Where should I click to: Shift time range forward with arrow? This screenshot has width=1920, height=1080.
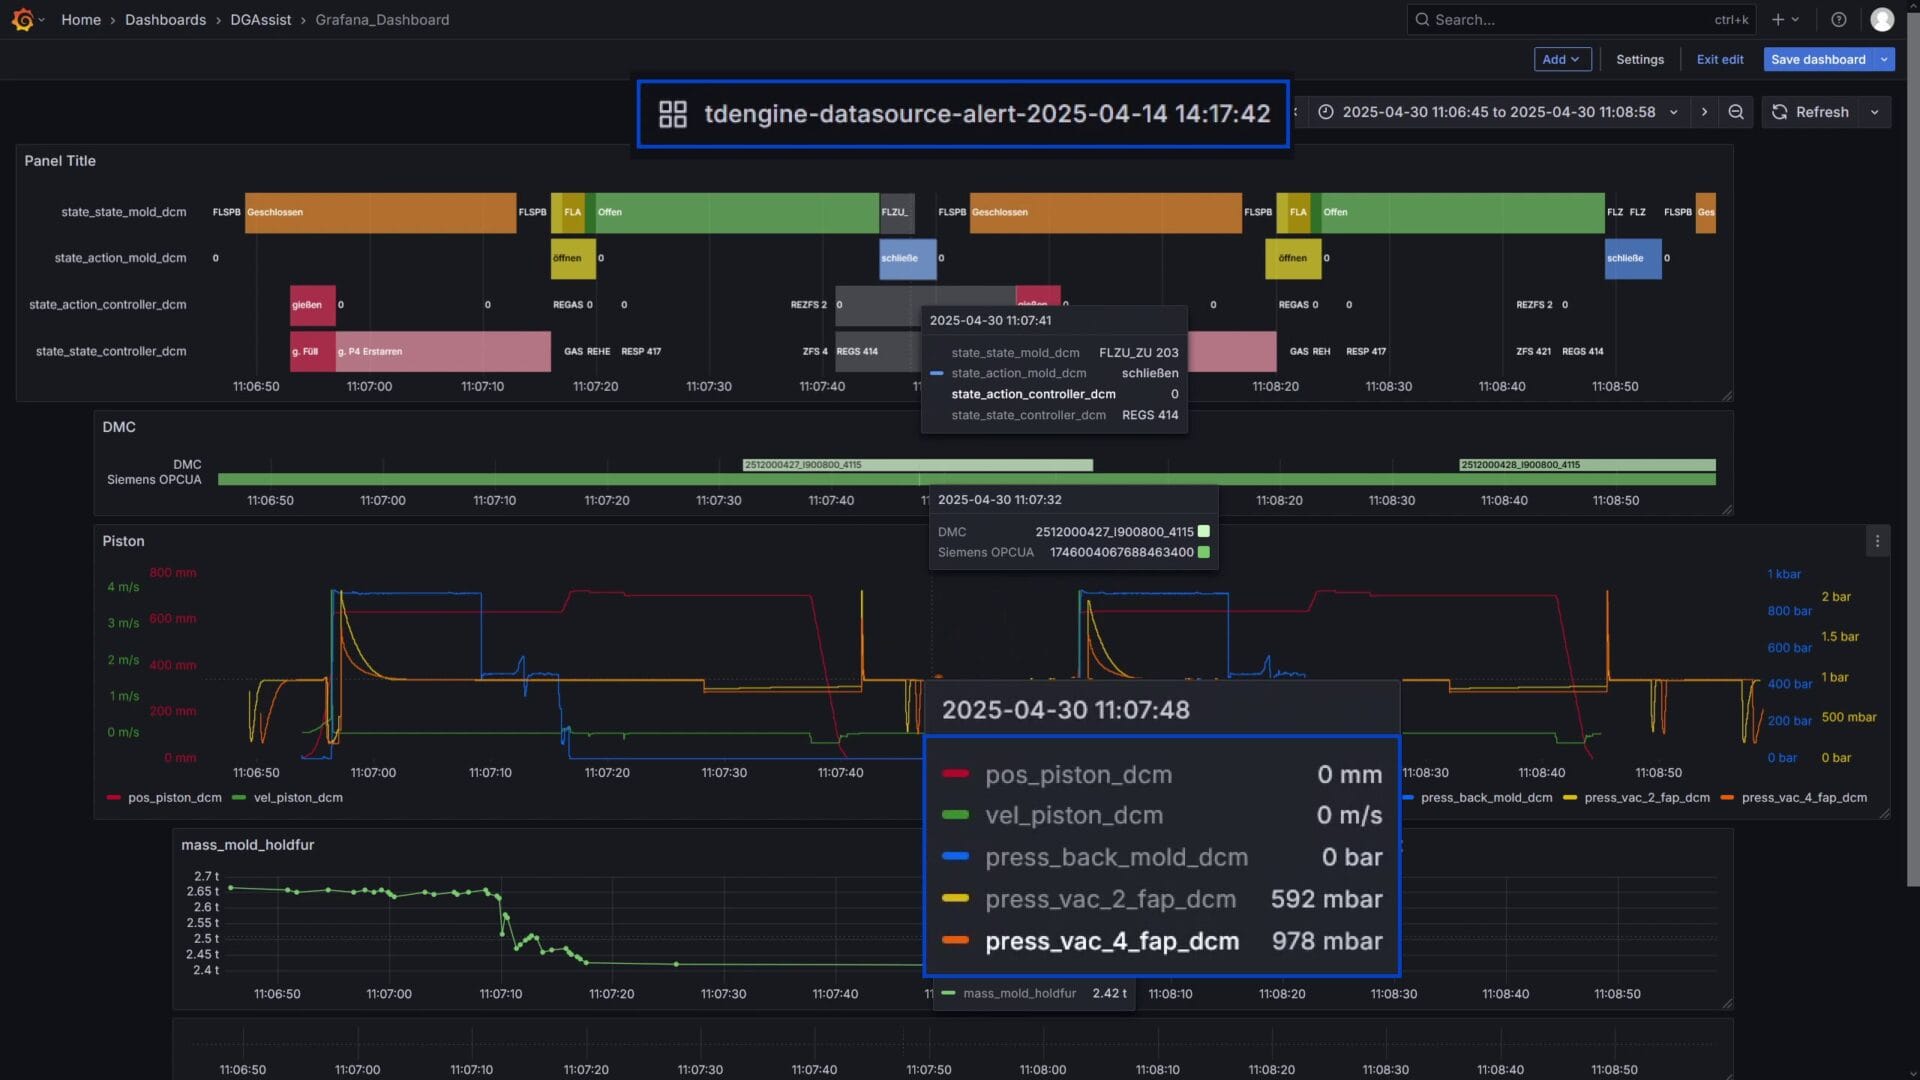pos(1705,112)
